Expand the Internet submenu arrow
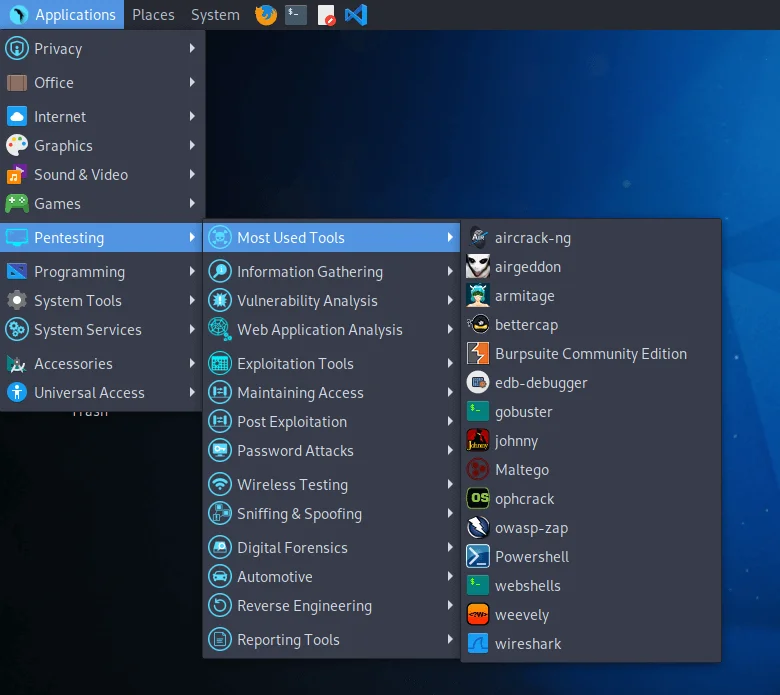Viewport: 780px width, 695px height. [x=192, y=116]
